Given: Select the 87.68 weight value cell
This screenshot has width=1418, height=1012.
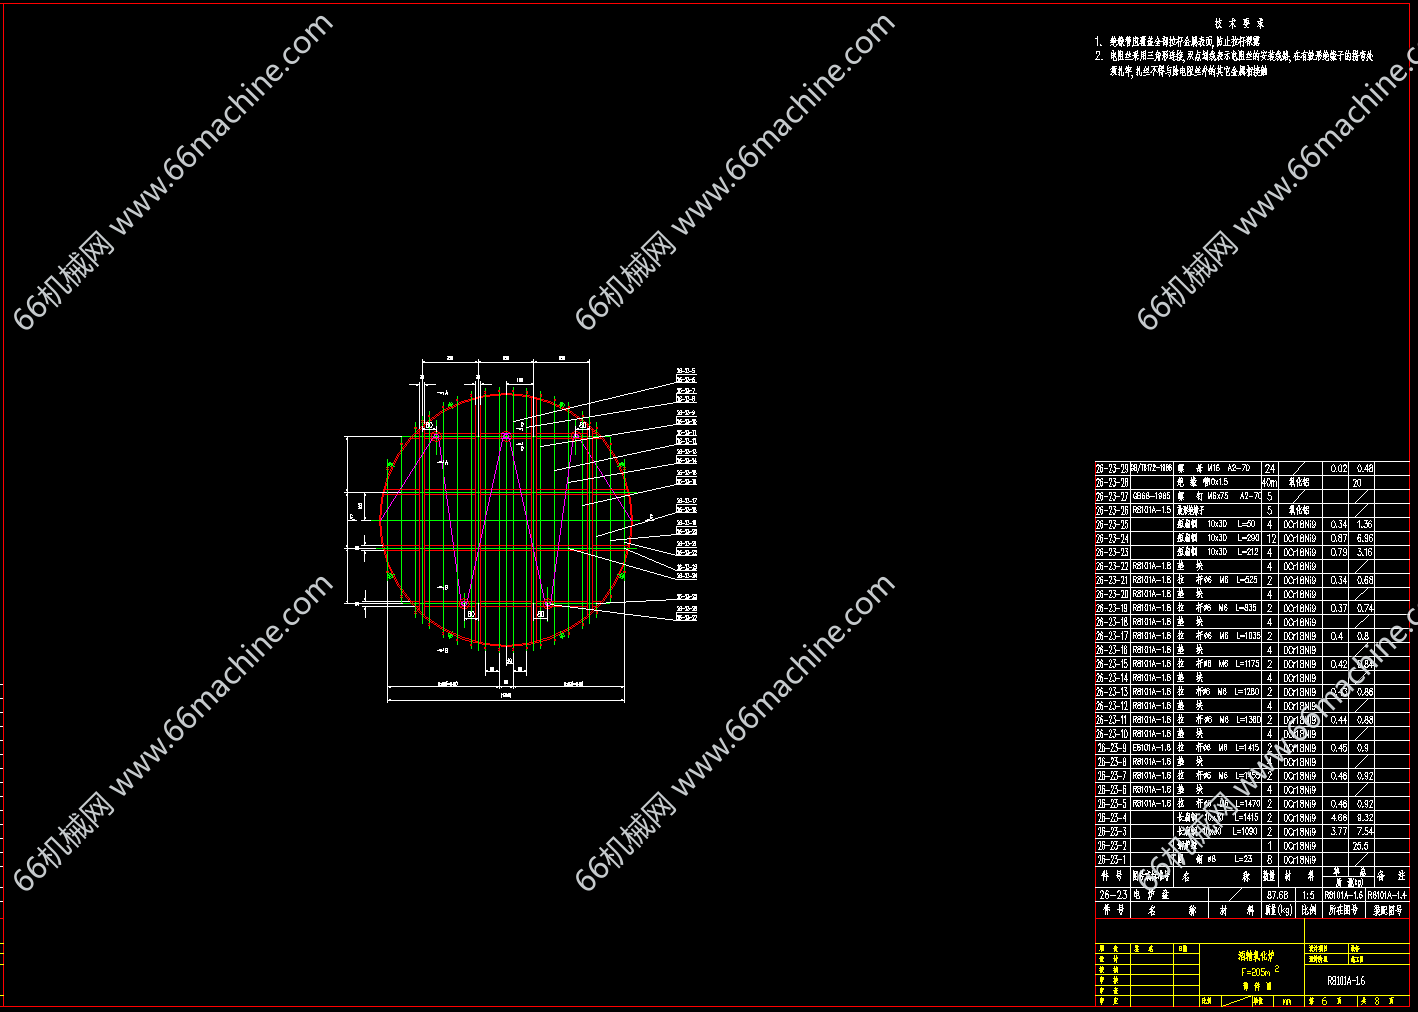Looking at the screenshot, I should tap(1277, 895).
